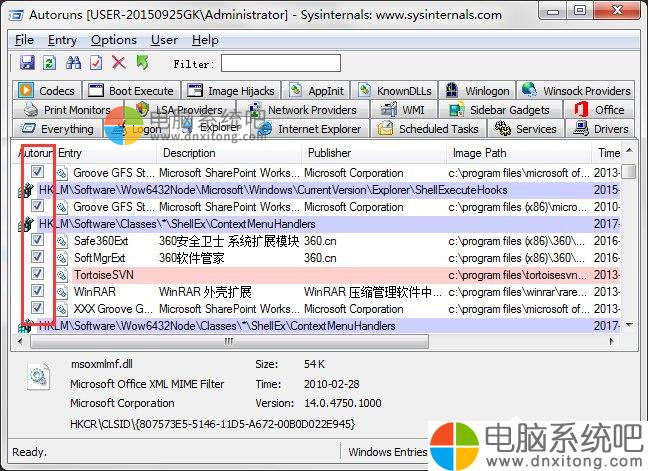The width and height of the screenshot is (648, 471).
Task: Toggle the TortoiseSVN autorun checkbox
Action: (37, 274)
